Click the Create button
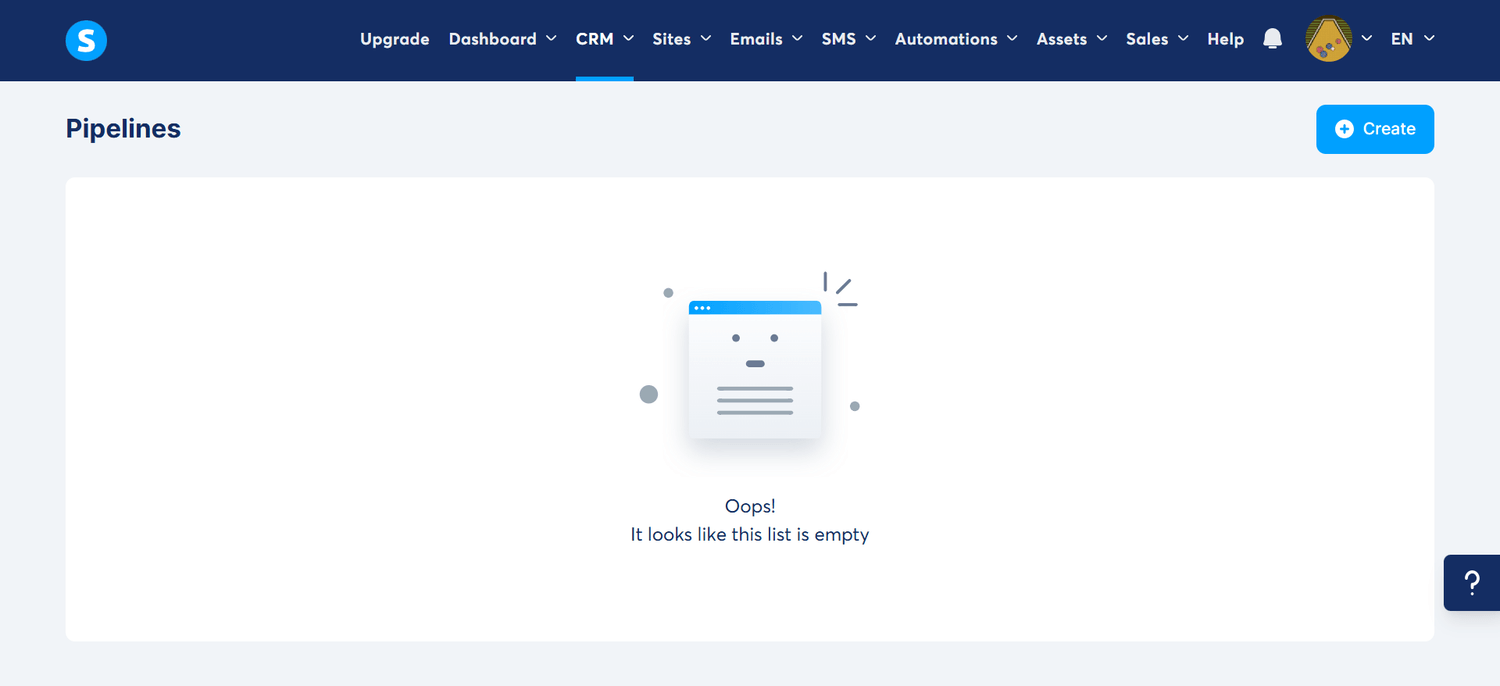This screenshot has width=1500, height=686. click(1375, 129)
